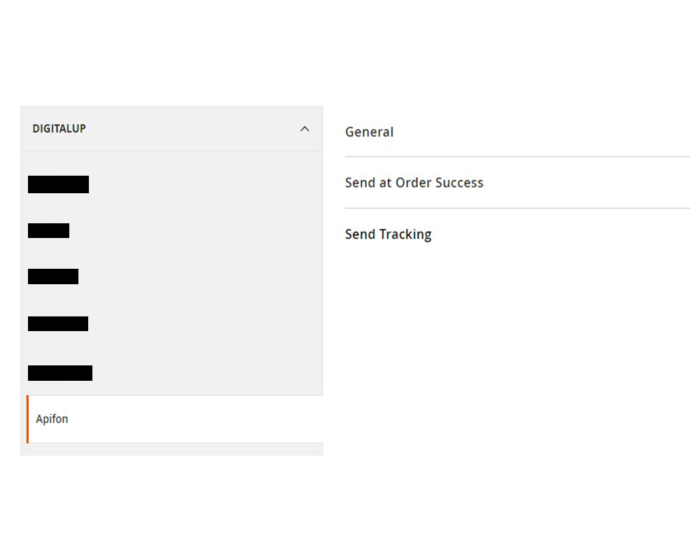
Task: Open the fifth redacted item above Apifon
Action: coord(60,373)
